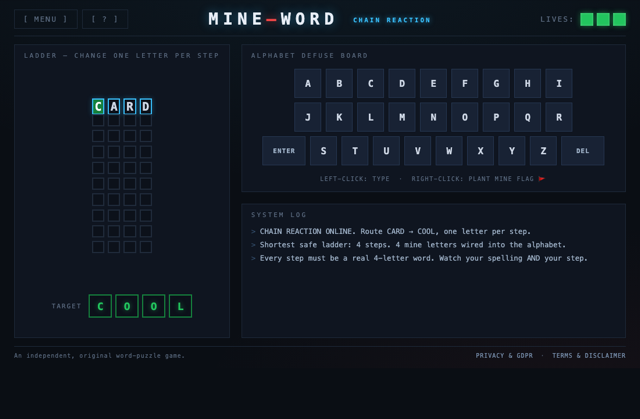The height and width of the screenshot is (419, 640).
Task: Tap the letter Y key
Action: click(512, 151)
